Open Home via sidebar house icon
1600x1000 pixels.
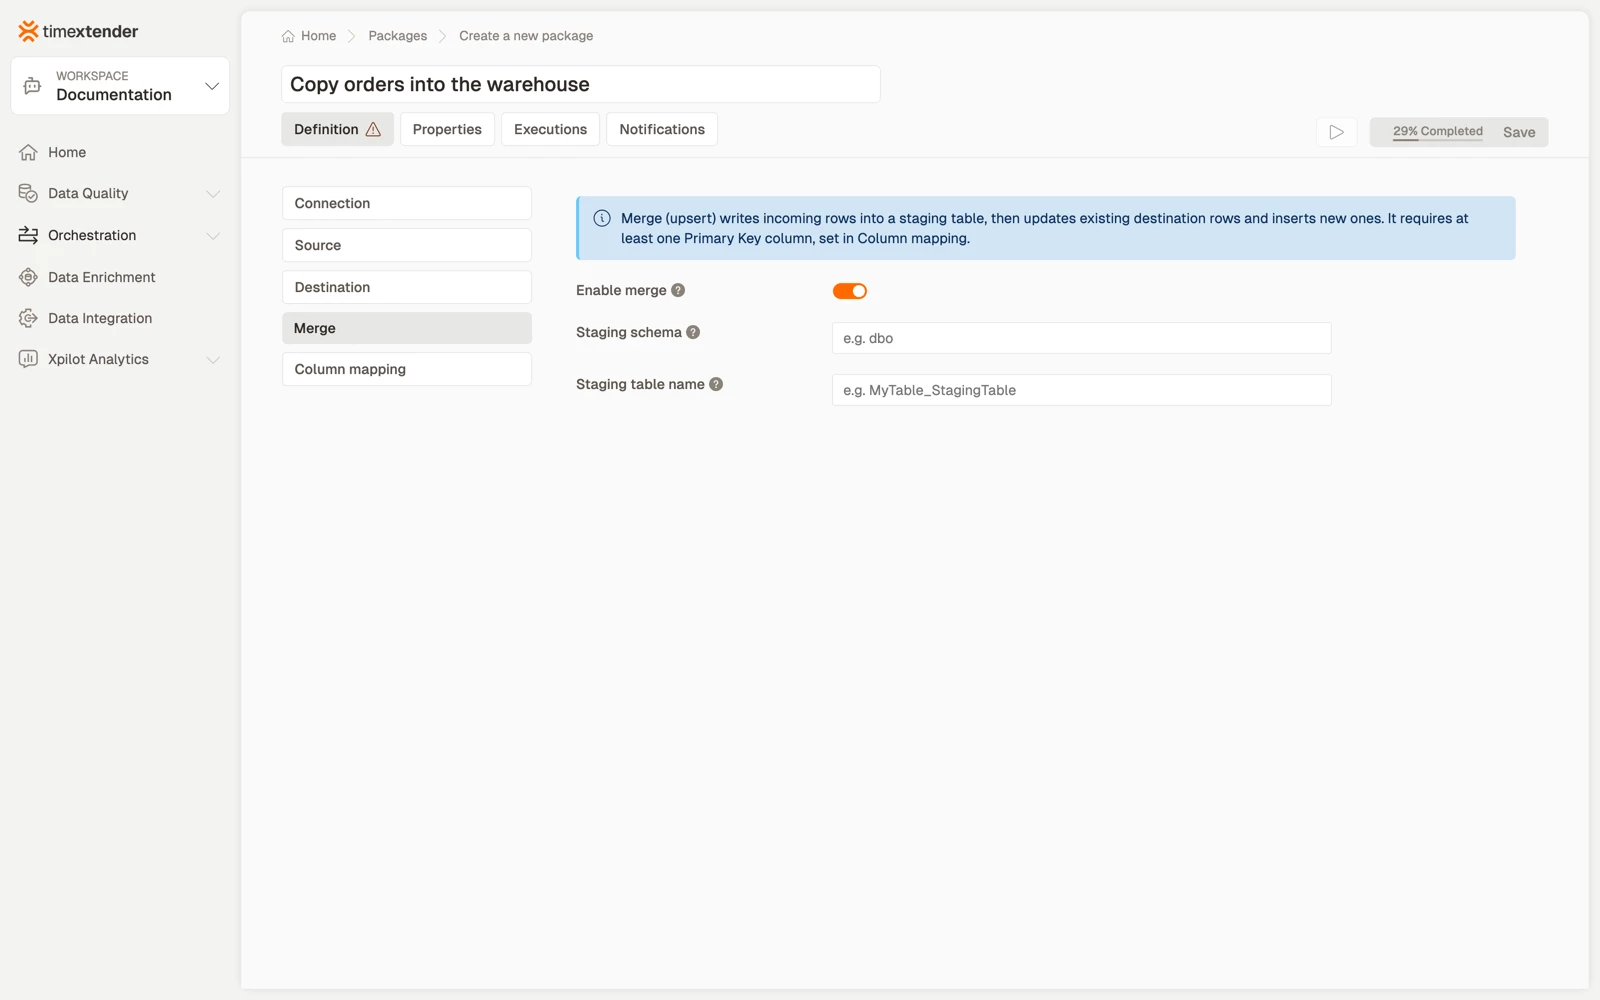coord(28,152)
